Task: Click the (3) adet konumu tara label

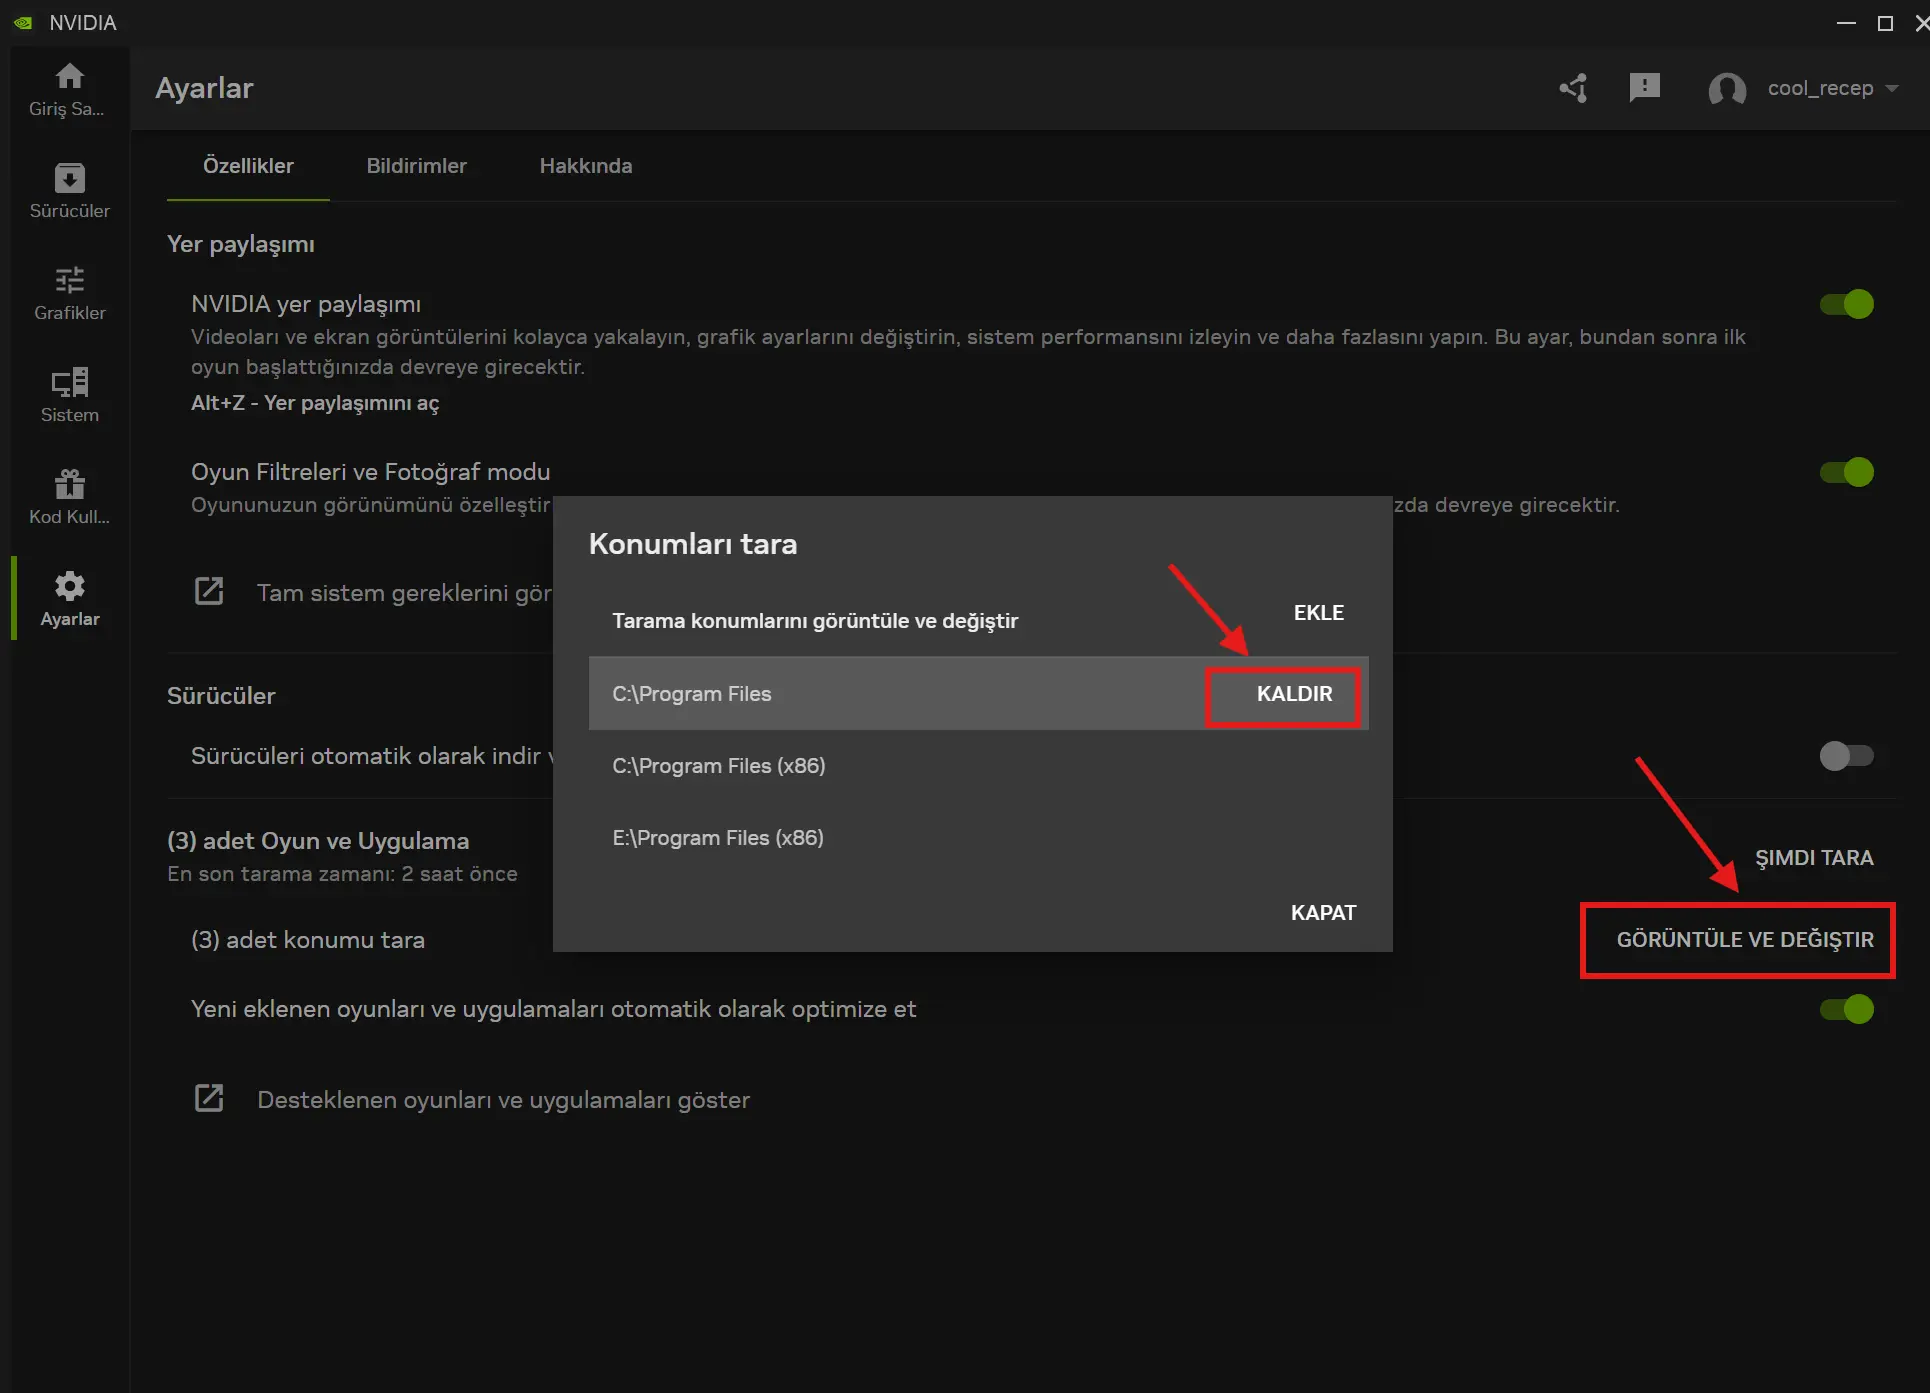Action: coord(308,940)
